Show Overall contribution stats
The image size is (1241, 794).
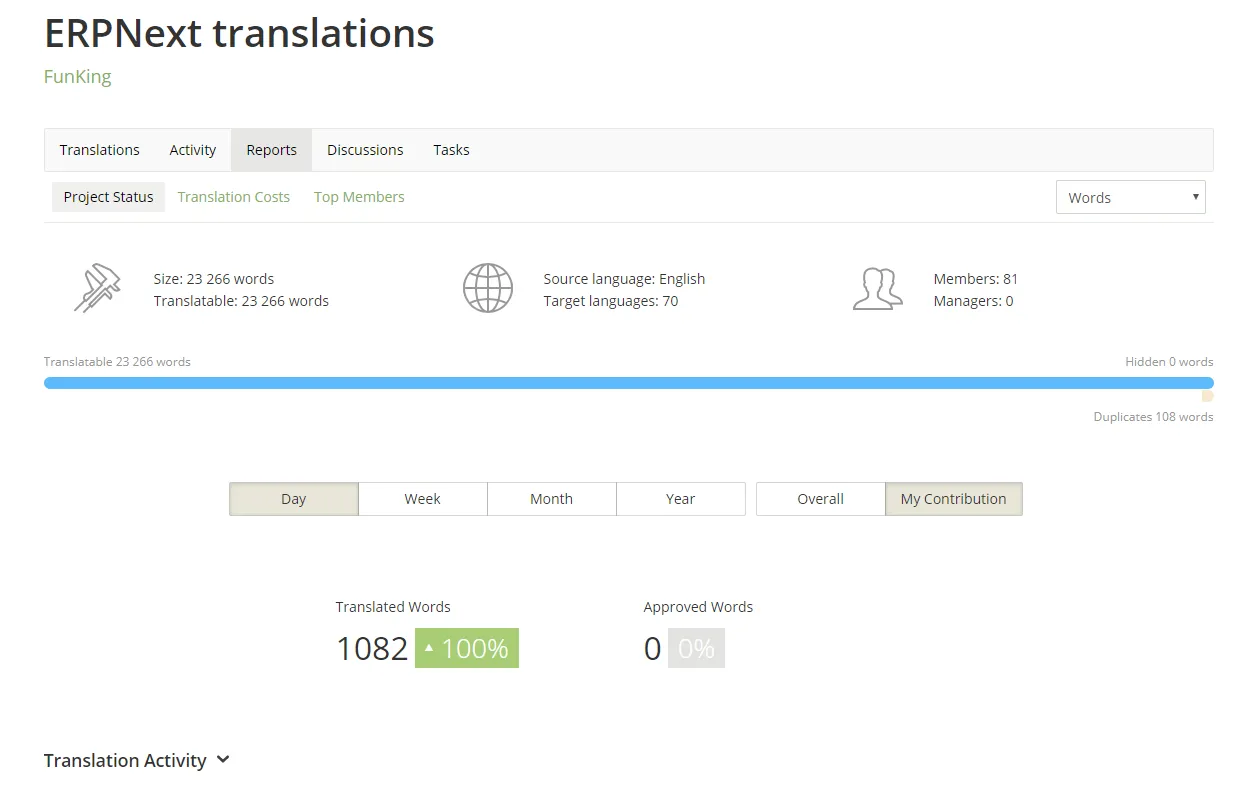click(821, 499)
